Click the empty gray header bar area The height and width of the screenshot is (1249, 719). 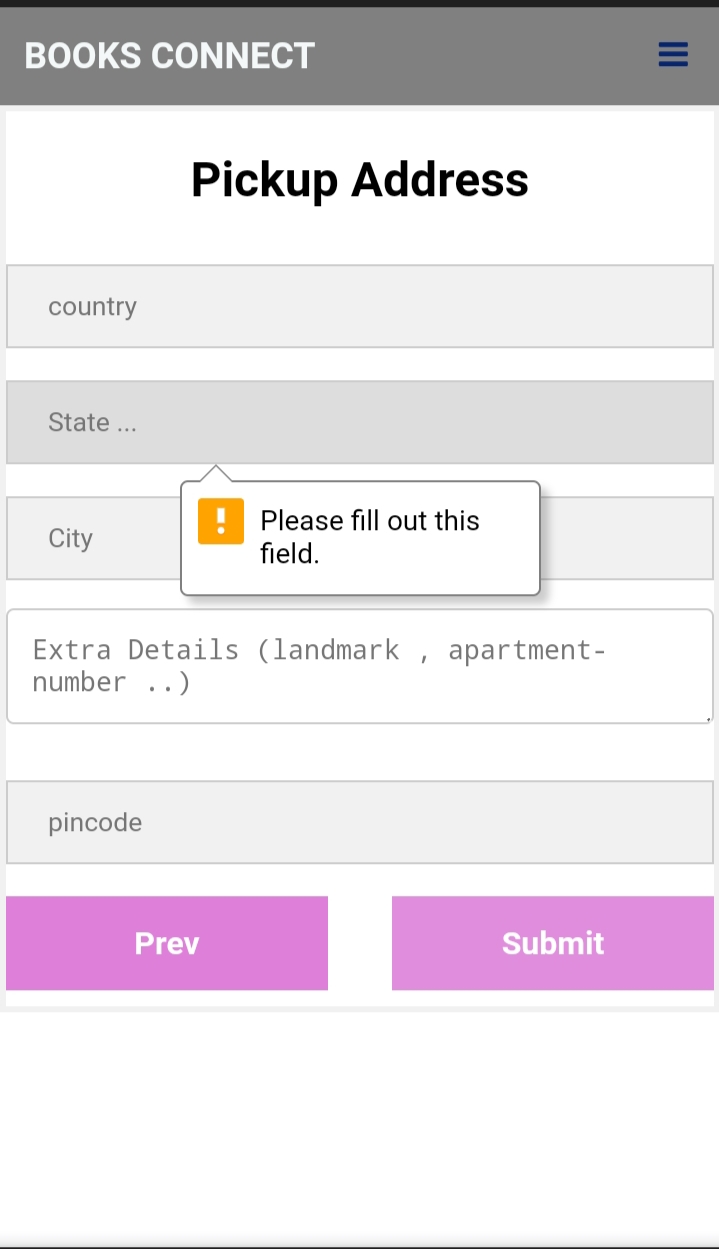click(x=480, y=56)
